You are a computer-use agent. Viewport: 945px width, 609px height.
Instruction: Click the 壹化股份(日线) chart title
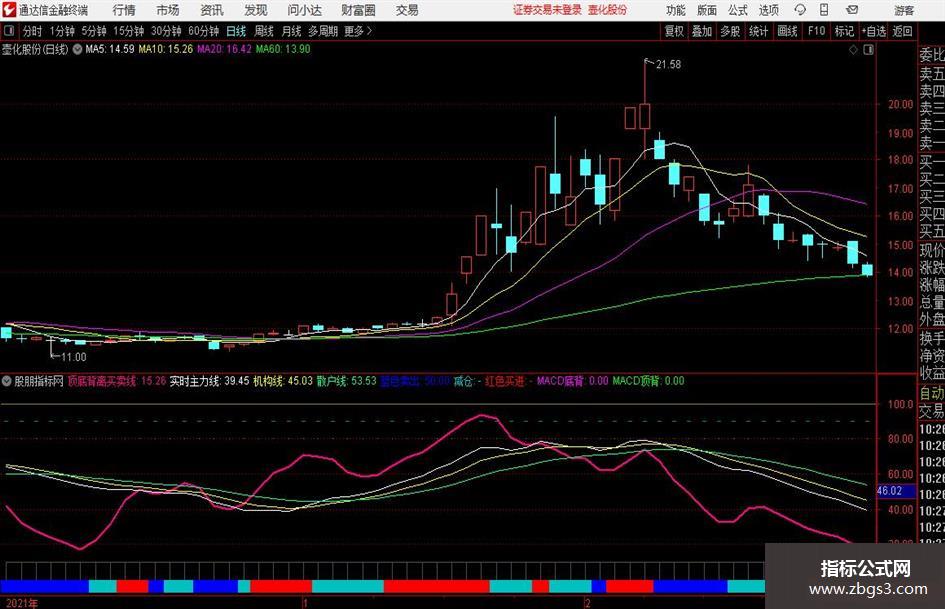pos(34,49)
